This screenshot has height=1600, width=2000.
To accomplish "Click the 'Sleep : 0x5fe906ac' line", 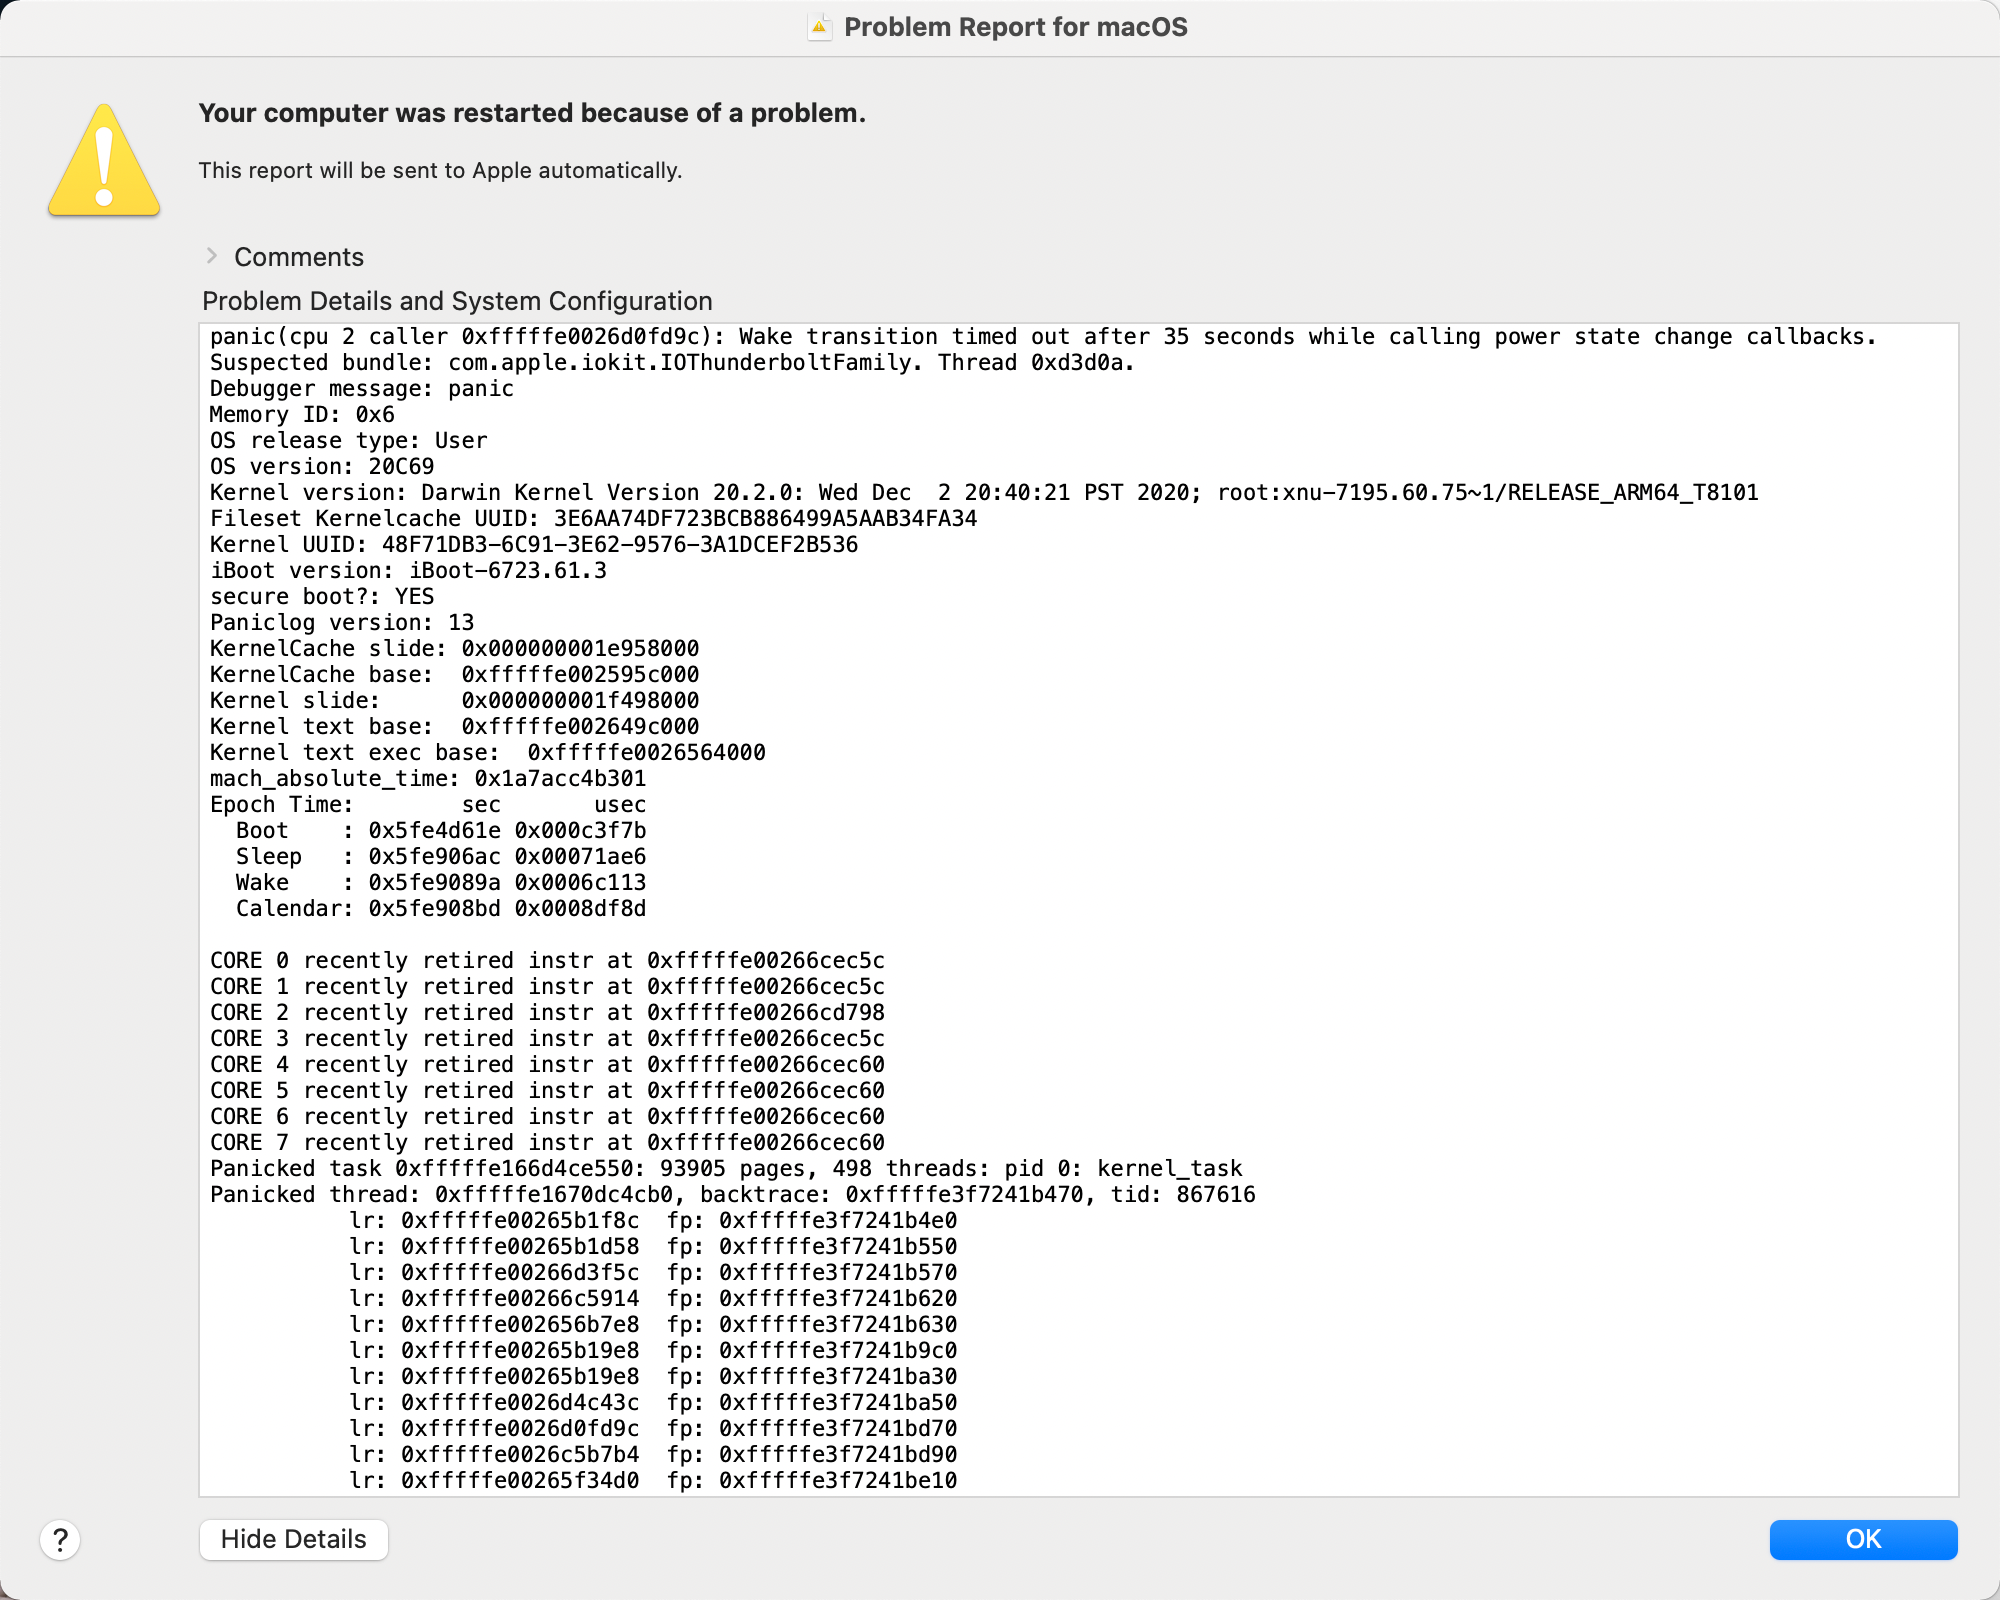I will [x=441, y=857].
